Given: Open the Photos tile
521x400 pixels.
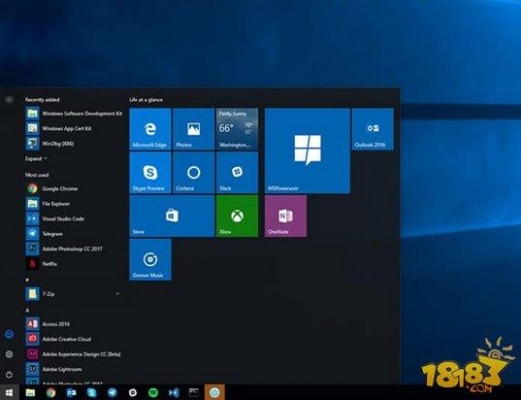Looking at the screenshot, I should [194, 129].
